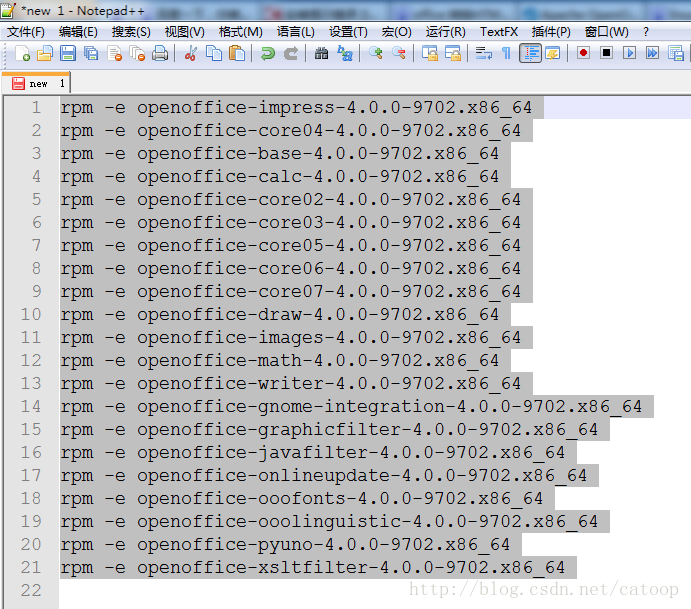Zoom out with the magnifier minus icon
691x609 pixels.
(x=399, y=53)
